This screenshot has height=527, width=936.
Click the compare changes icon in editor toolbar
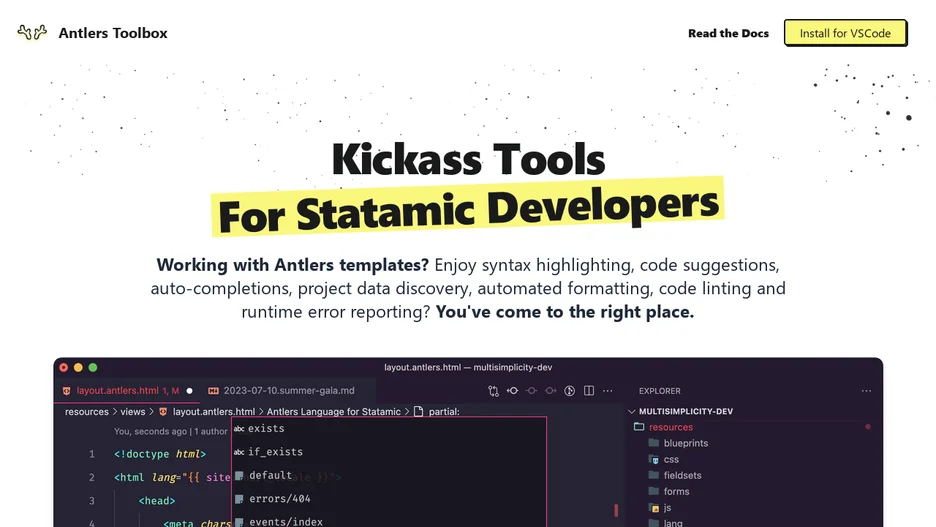point(493,391)
